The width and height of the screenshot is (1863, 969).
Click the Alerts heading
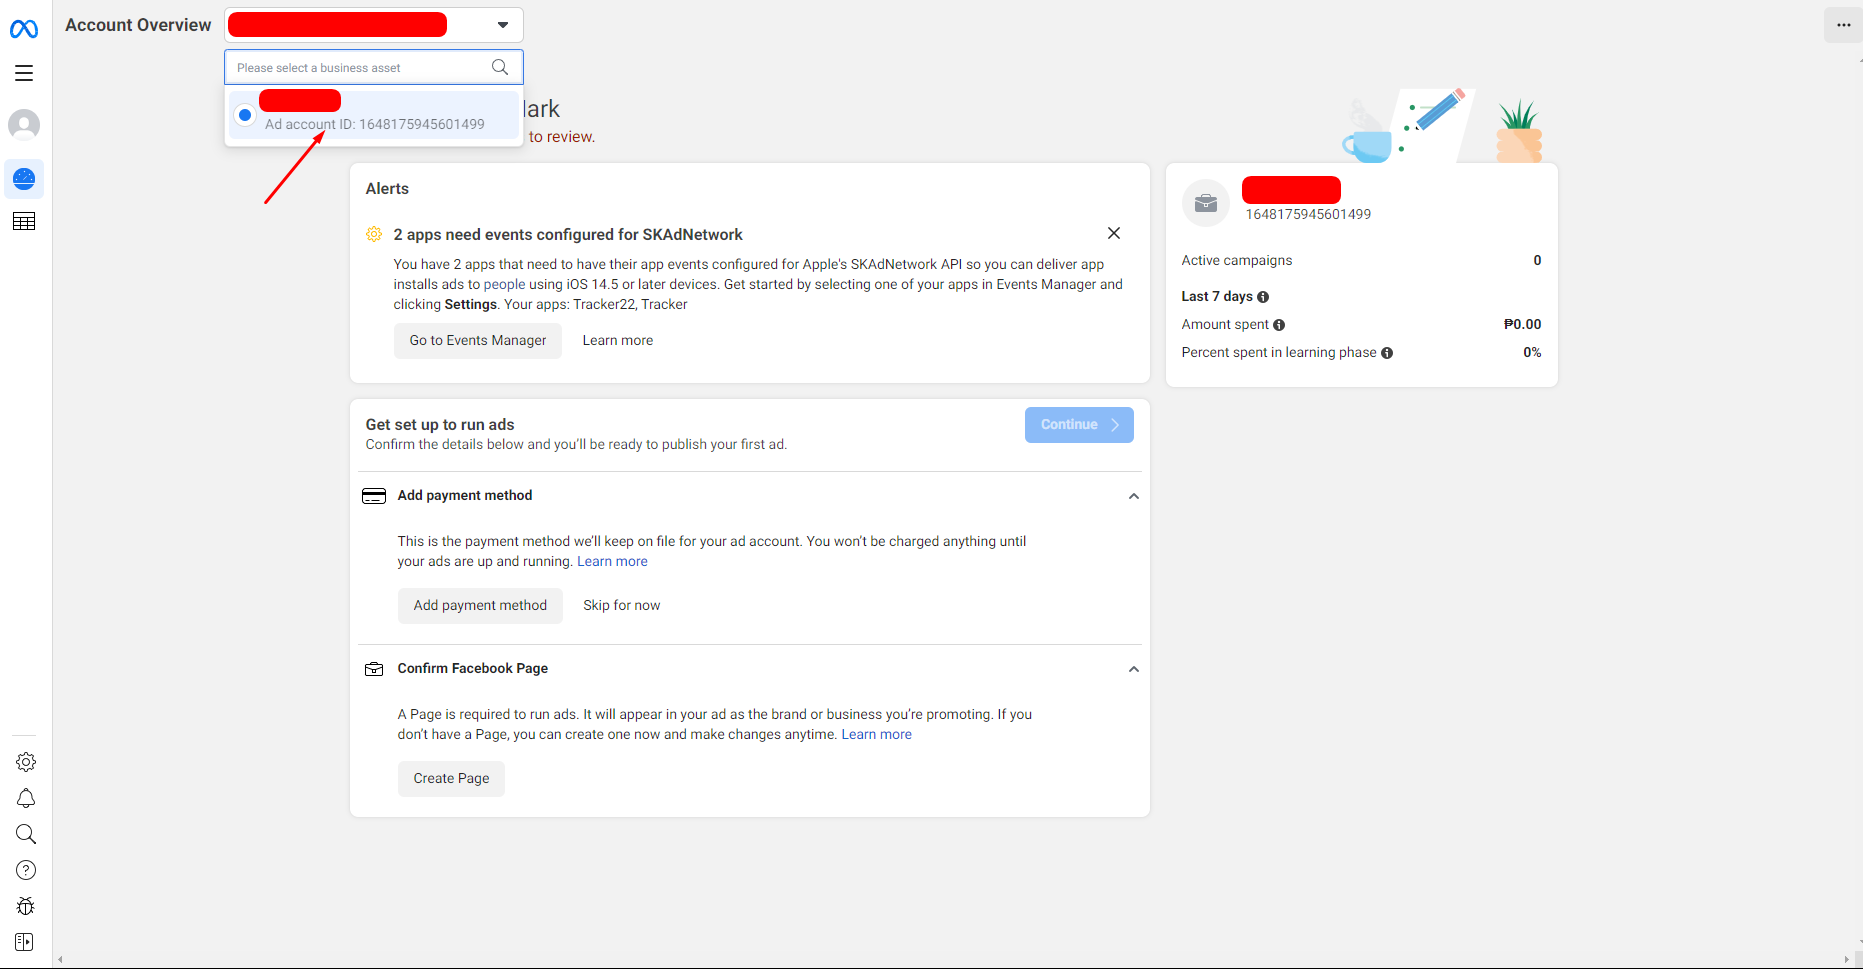[387, 189]
